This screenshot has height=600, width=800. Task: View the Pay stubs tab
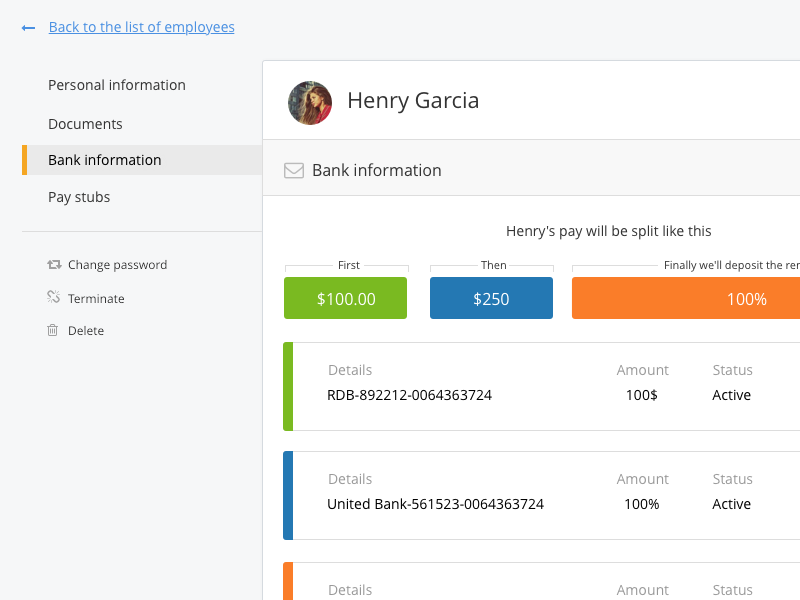(x=79, y=197)
